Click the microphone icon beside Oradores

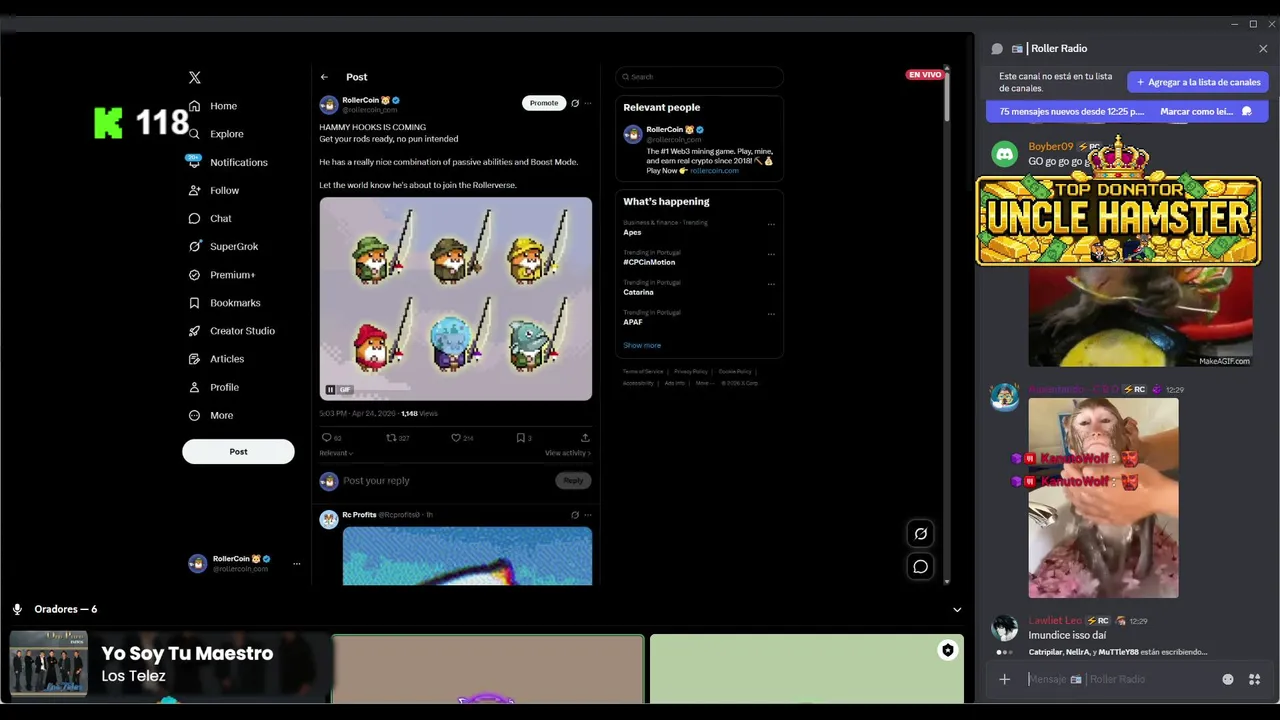pos(17,609)
